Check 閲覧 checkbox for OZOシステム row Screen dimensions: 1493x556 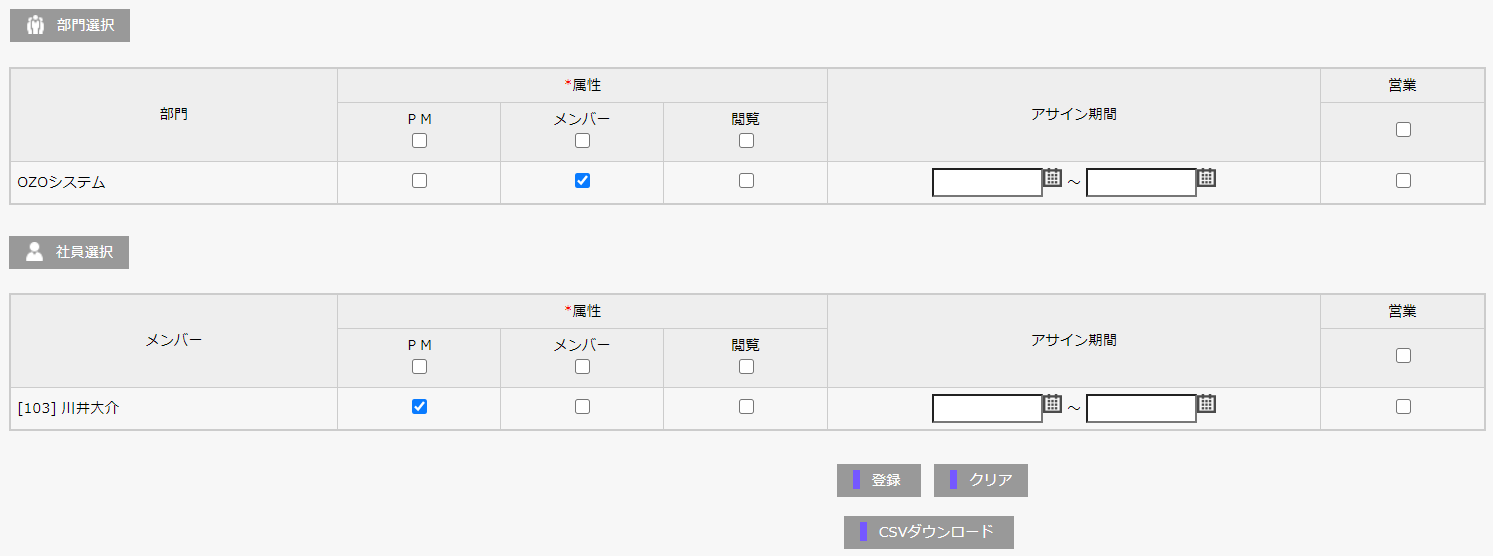coord(746,181)
